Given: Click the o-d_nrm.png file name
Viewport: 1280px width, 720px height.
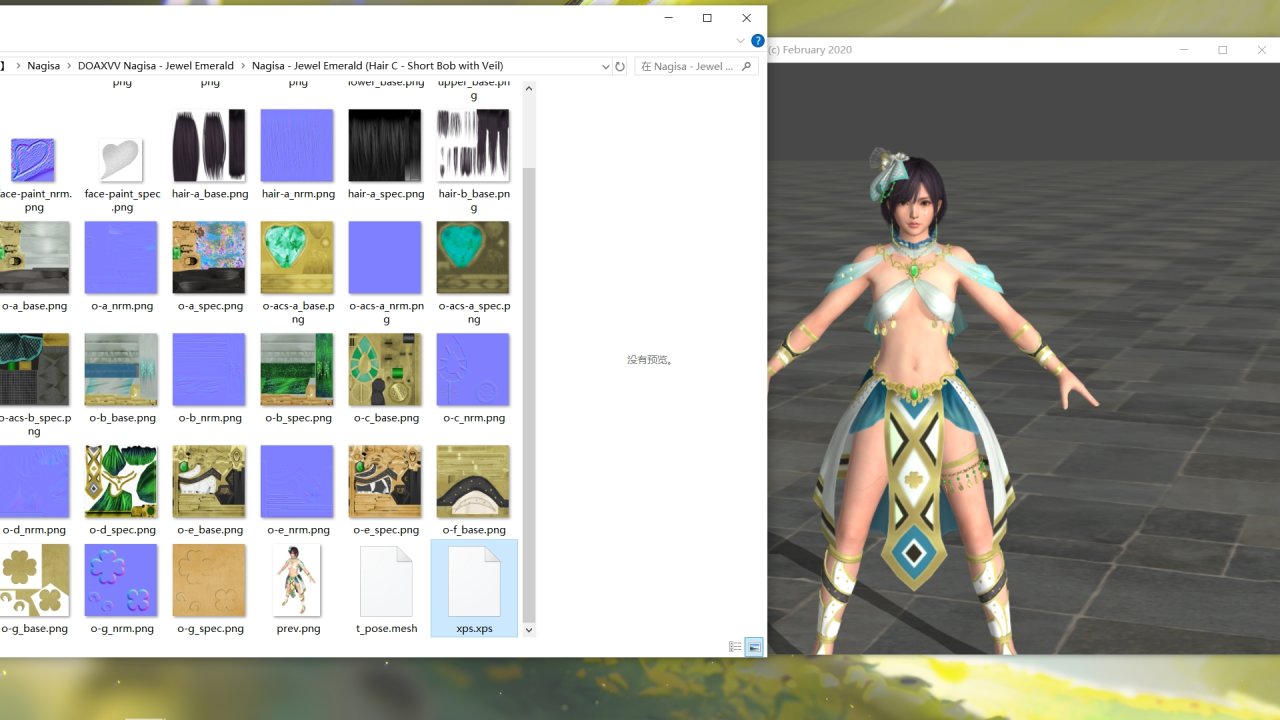Looking at the screenshot, I should pyautogui.click(x=34, y=530).
